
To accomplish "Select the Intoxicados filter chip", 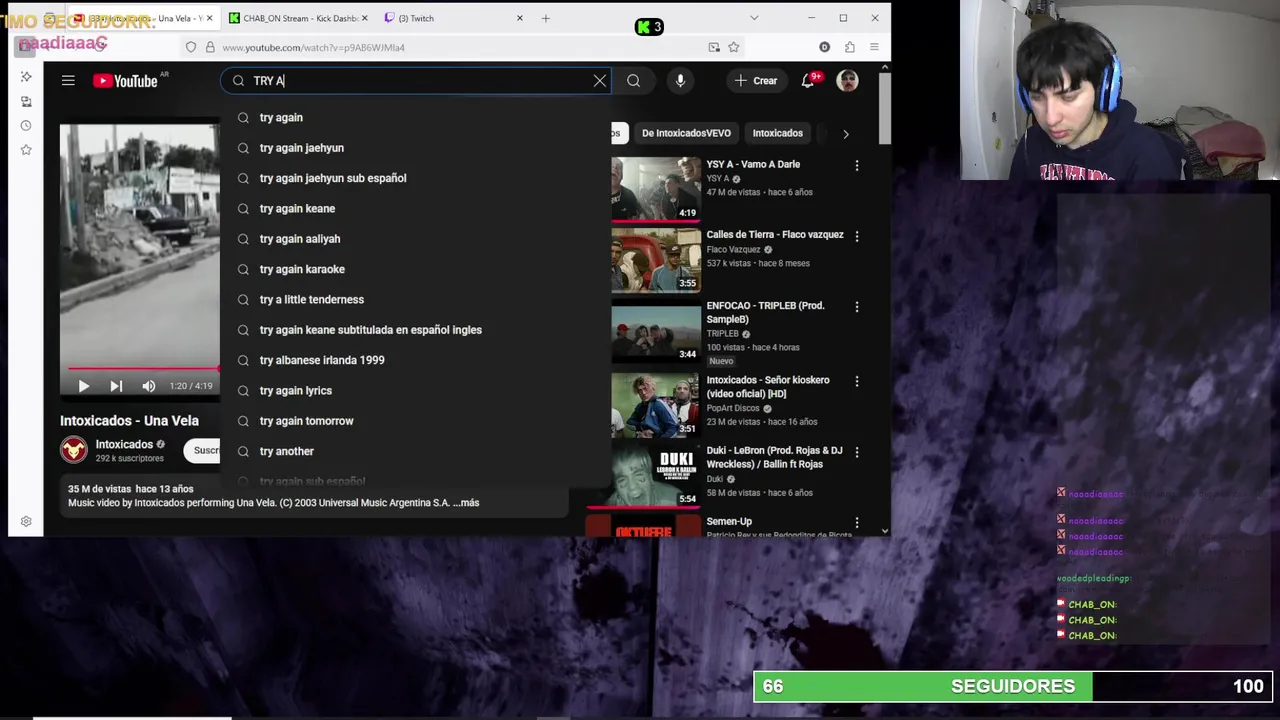I will pos(777,133).
